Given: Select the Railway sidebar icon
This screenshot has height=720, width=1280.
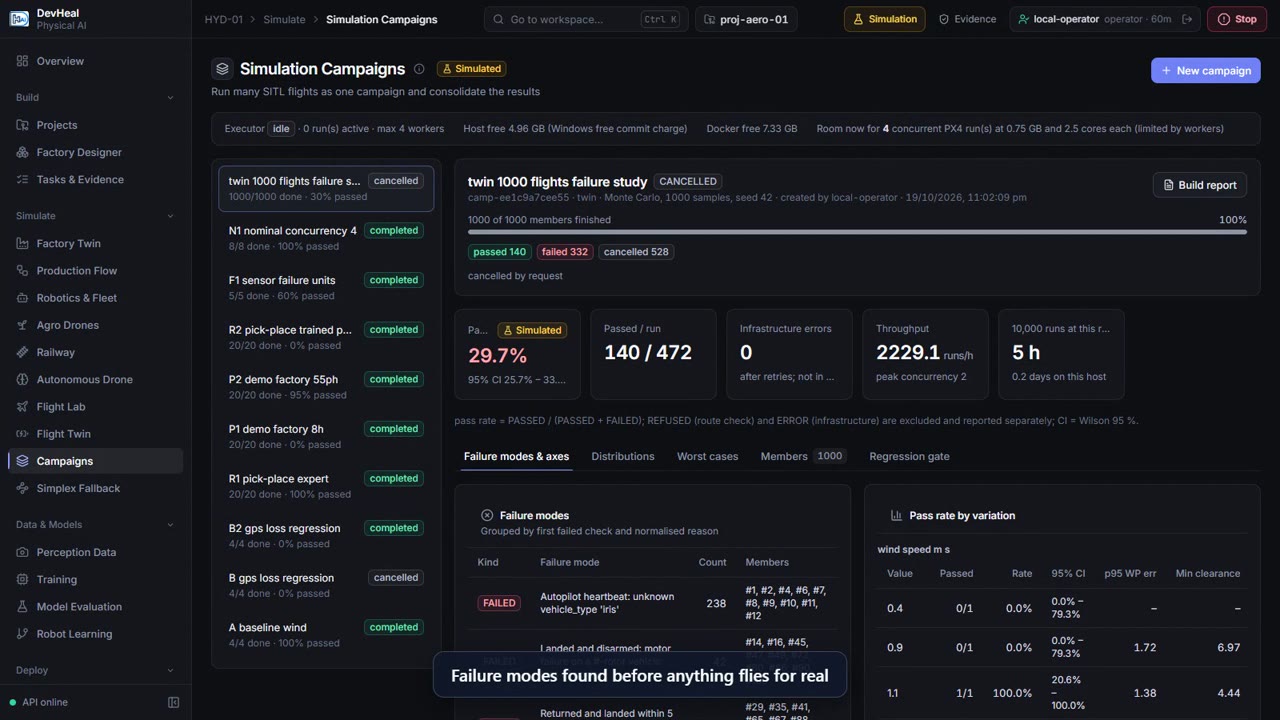Looking at the screenshot, I should 22,352.
